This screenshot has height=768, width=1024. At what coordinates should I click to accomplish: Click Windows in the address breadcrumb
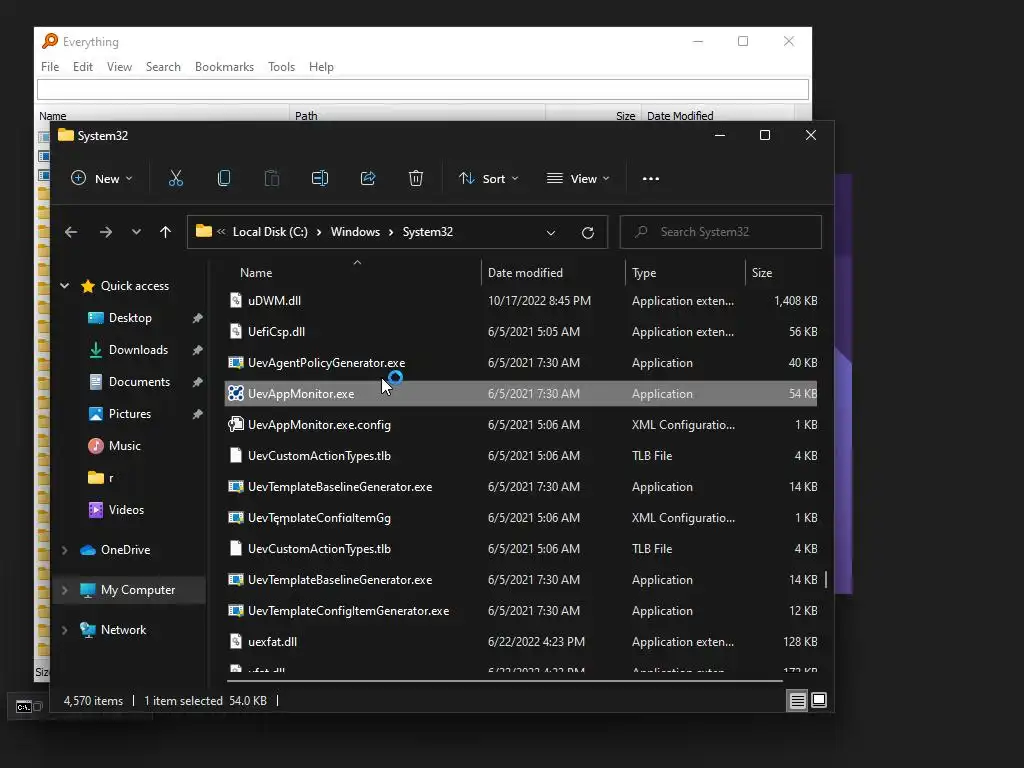click(x=355, y=232)
